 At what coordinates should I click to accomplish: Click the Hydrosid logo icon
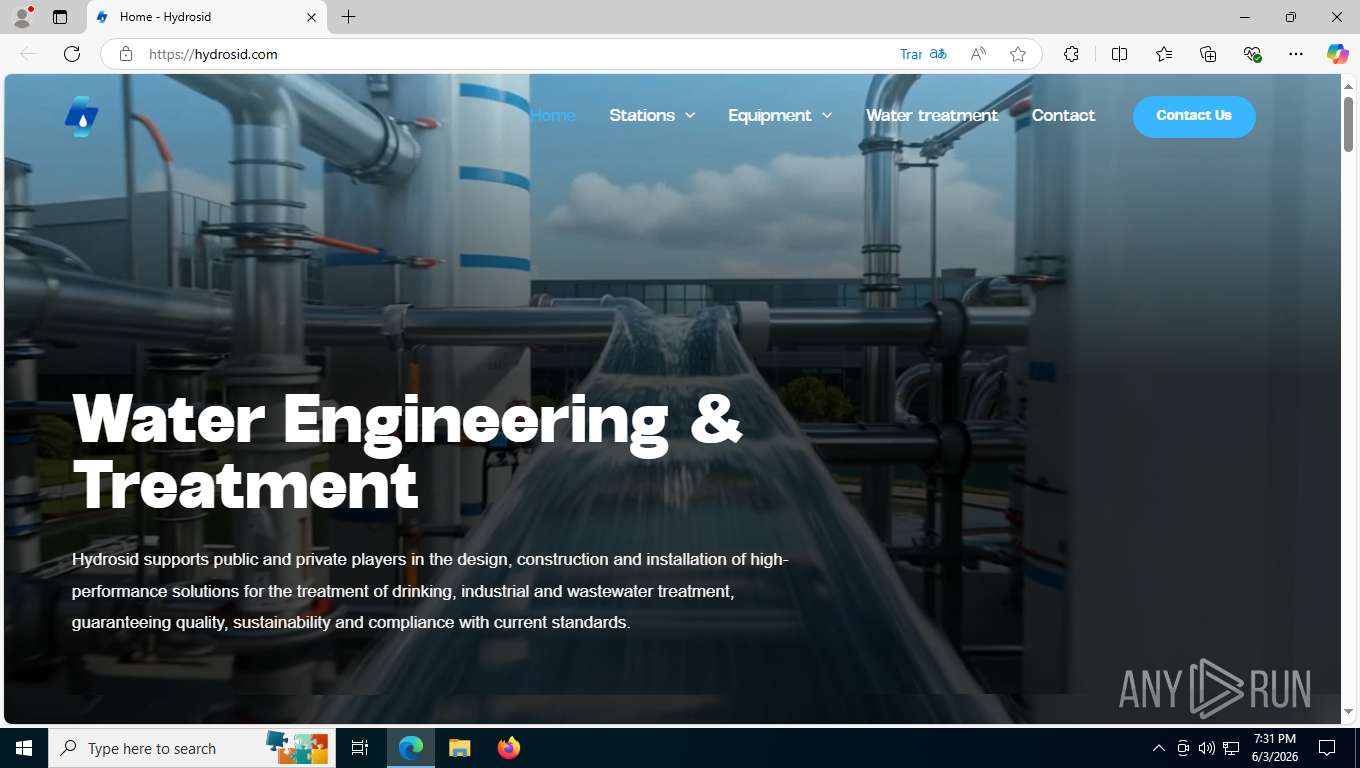pos(82,116)
